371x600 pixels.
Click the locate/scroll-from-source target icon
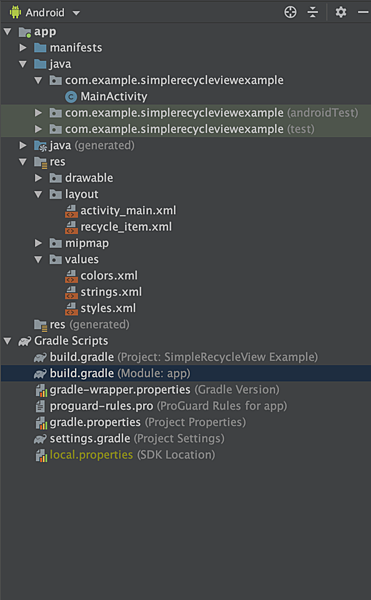point(290,12)
